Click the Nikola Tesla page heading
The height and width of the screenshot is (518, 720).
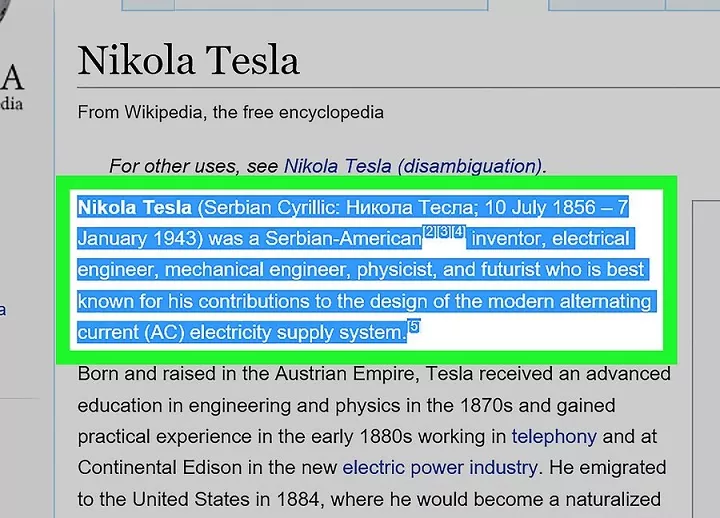[188, 60]
